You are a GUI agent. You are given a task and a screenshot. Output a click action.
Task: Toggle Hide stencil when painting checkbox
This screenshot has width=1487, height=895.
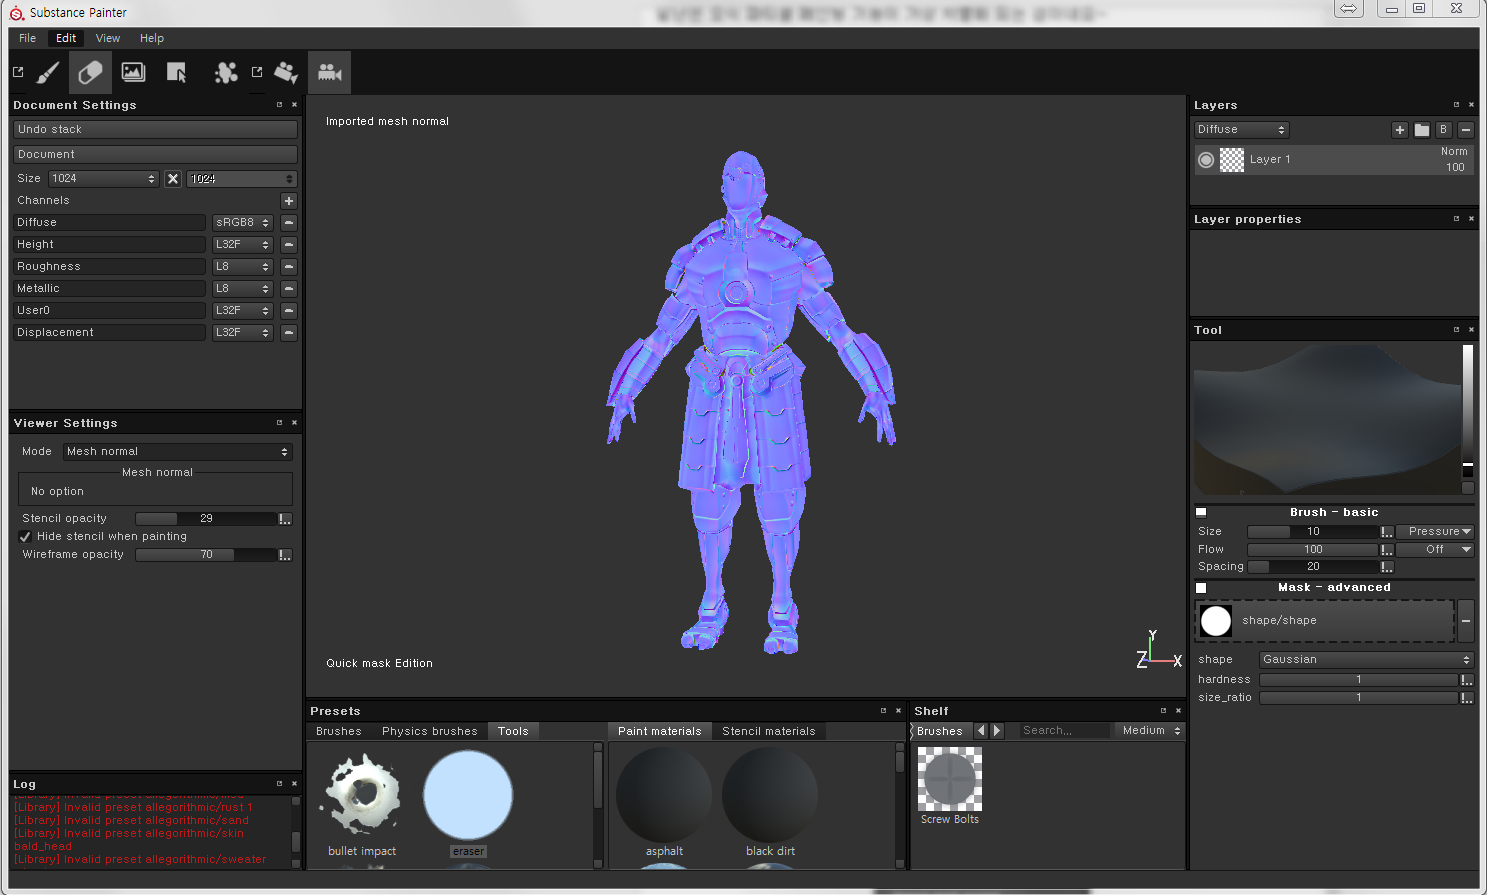pos(26,537)
